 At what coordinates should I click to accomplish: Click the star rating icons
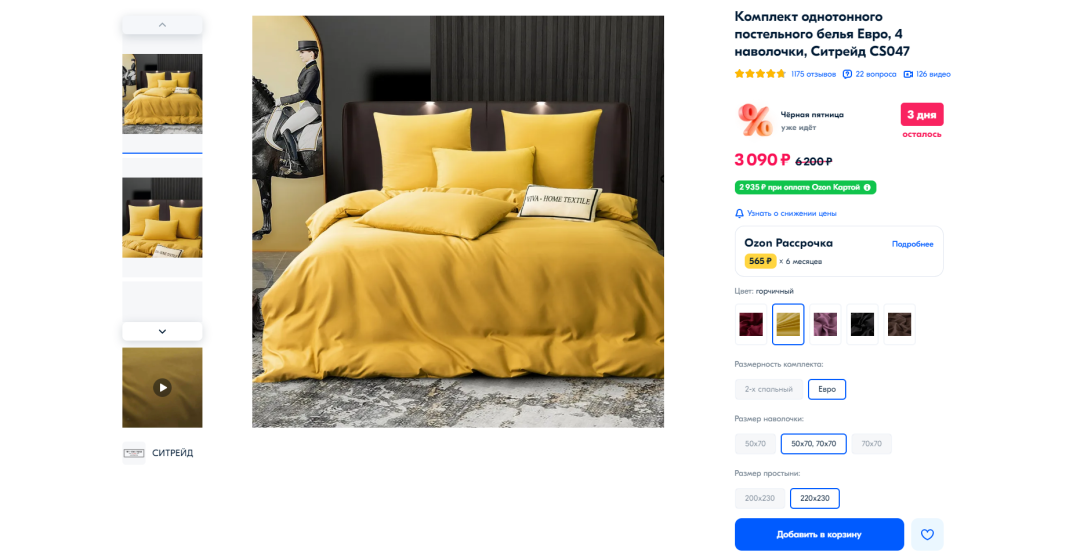[x=760, y=74]
